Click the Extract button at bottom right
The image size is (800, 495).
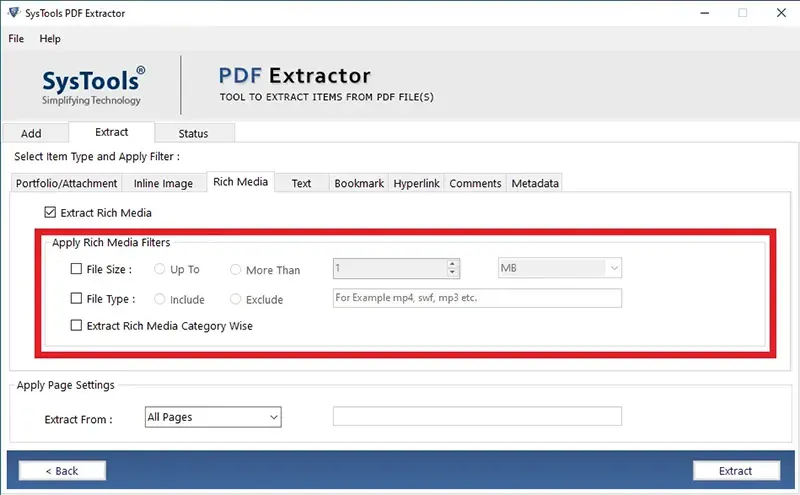click(x=736, y=471)
